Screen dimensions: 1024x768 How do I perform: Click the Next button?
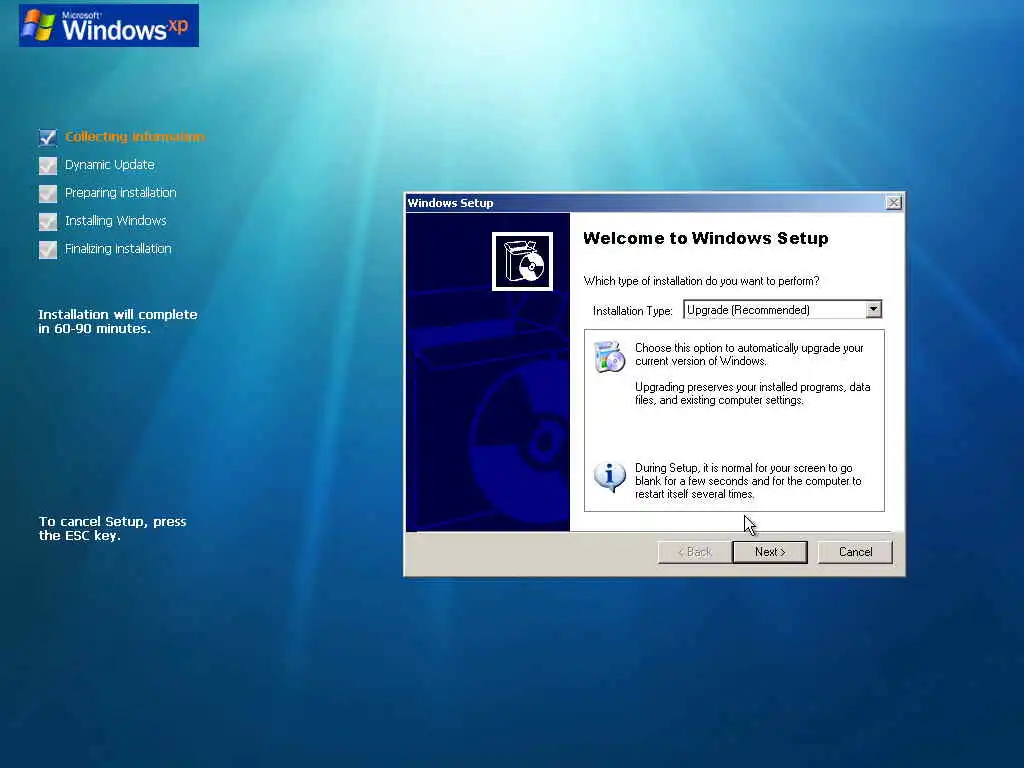point(770,552)
